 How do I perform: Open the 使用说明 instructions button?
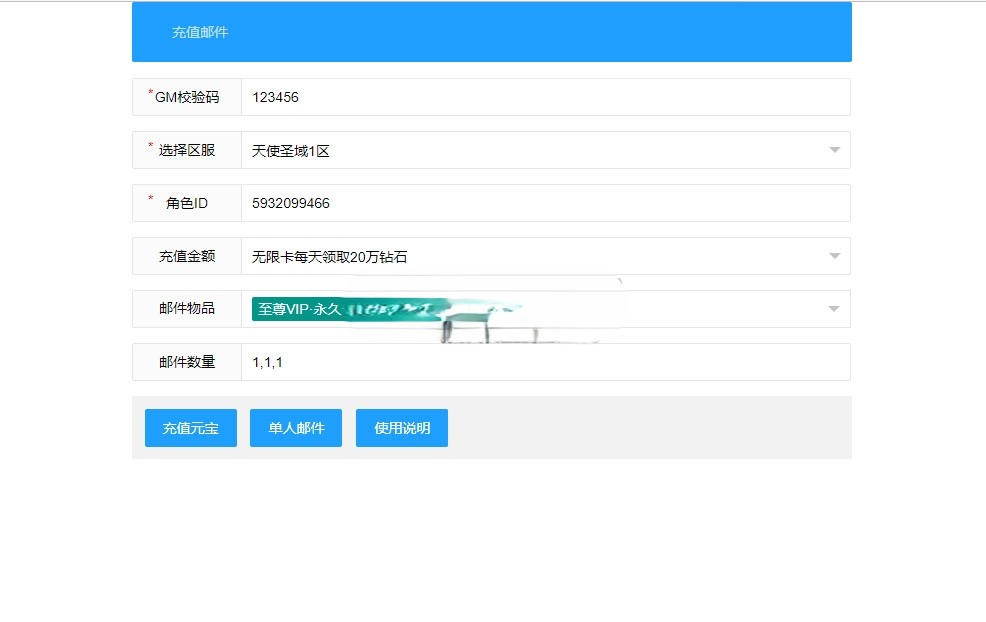[x=401, y=427]
